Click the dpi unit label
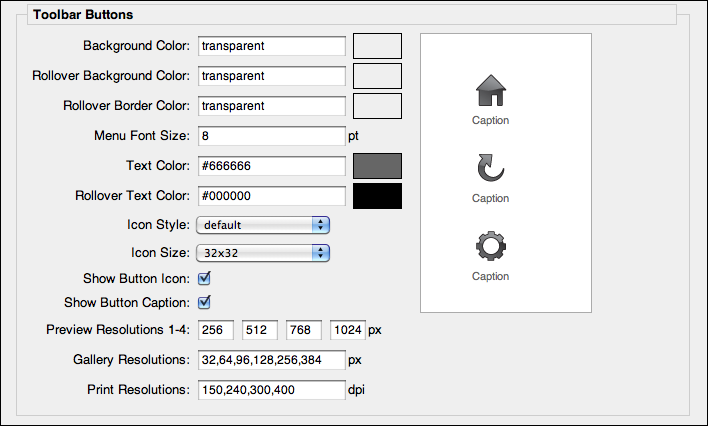The width and height of the screenshot is (708, 426). [x=356, y=390]
